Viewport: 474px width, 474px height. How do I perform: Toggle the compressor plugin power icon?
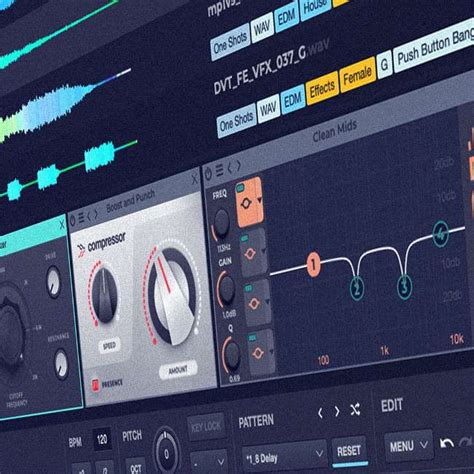click(x=73, y=220)
